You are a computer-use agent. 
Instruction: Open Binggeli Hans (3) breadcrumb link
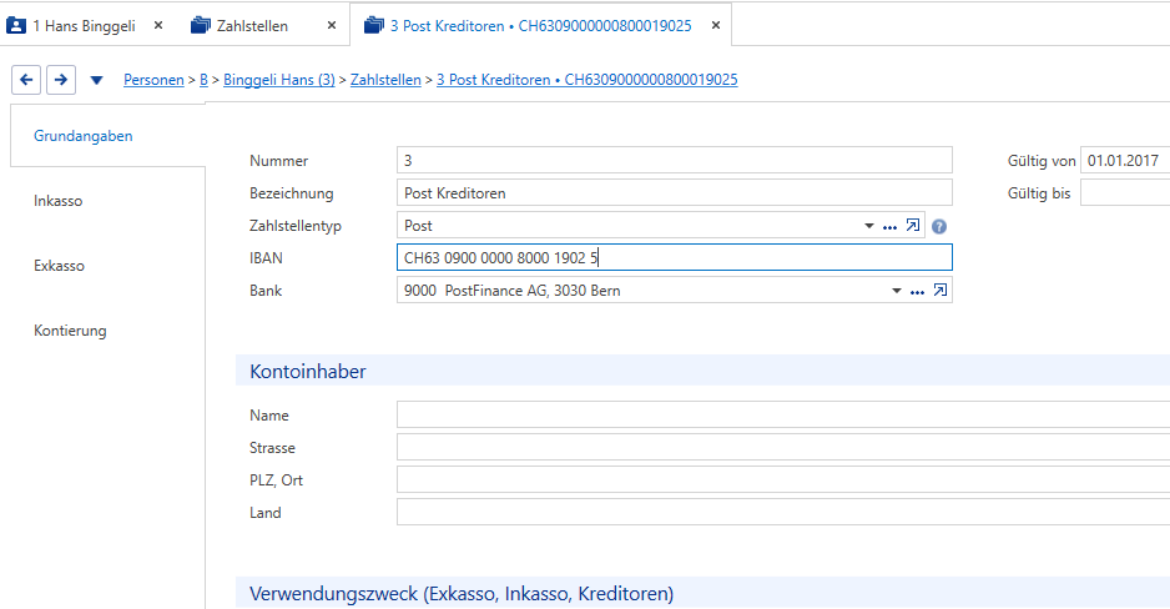coord(279,80)
